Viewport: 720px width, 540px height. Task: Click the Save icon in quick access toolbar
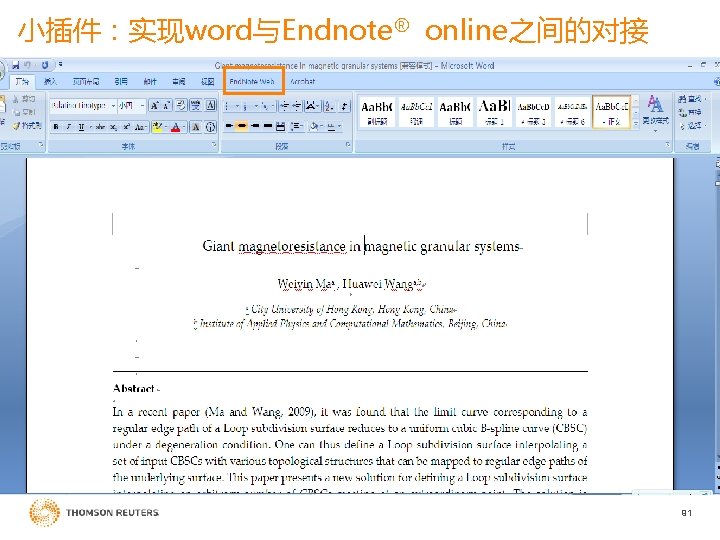[x=16, y=65]
